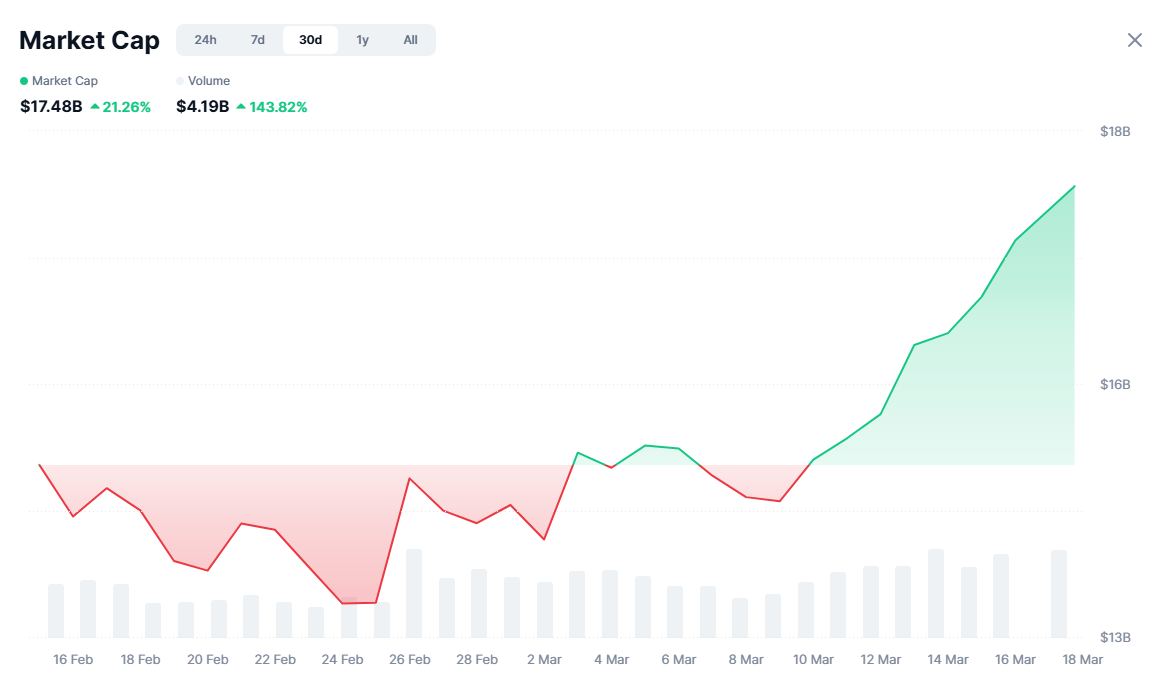The height and width of the screenshot is (674, 1164).
Task: Click the green up arrow beside 21.26%
Action: click(95, 106)
